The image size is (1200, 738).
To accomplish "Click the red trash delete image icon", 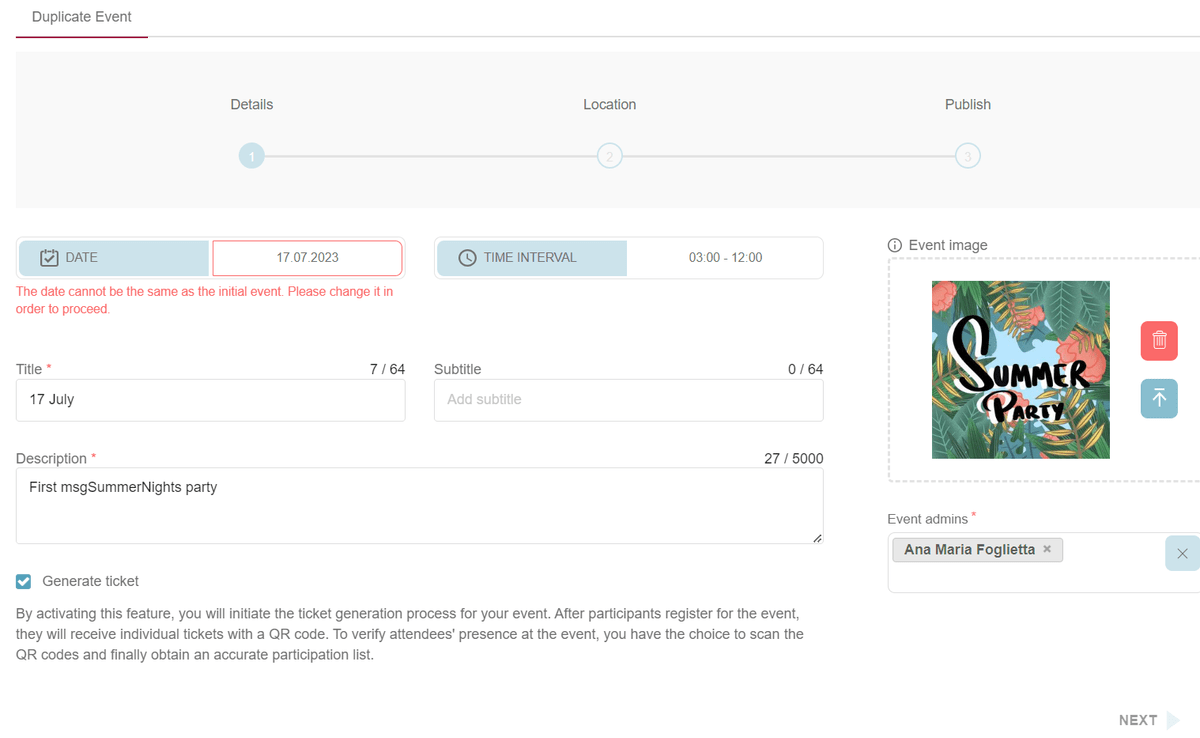I will tap(1159, 341).
